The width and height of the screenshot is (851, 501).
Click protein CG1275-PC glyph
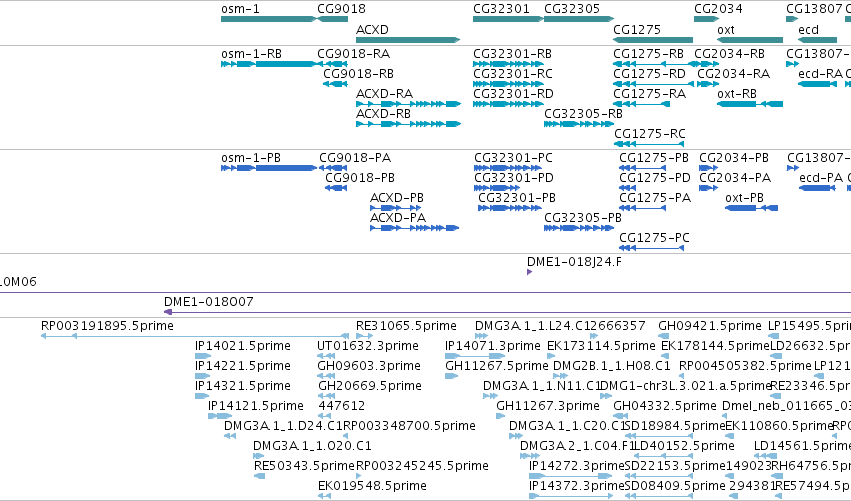(652, 249)
